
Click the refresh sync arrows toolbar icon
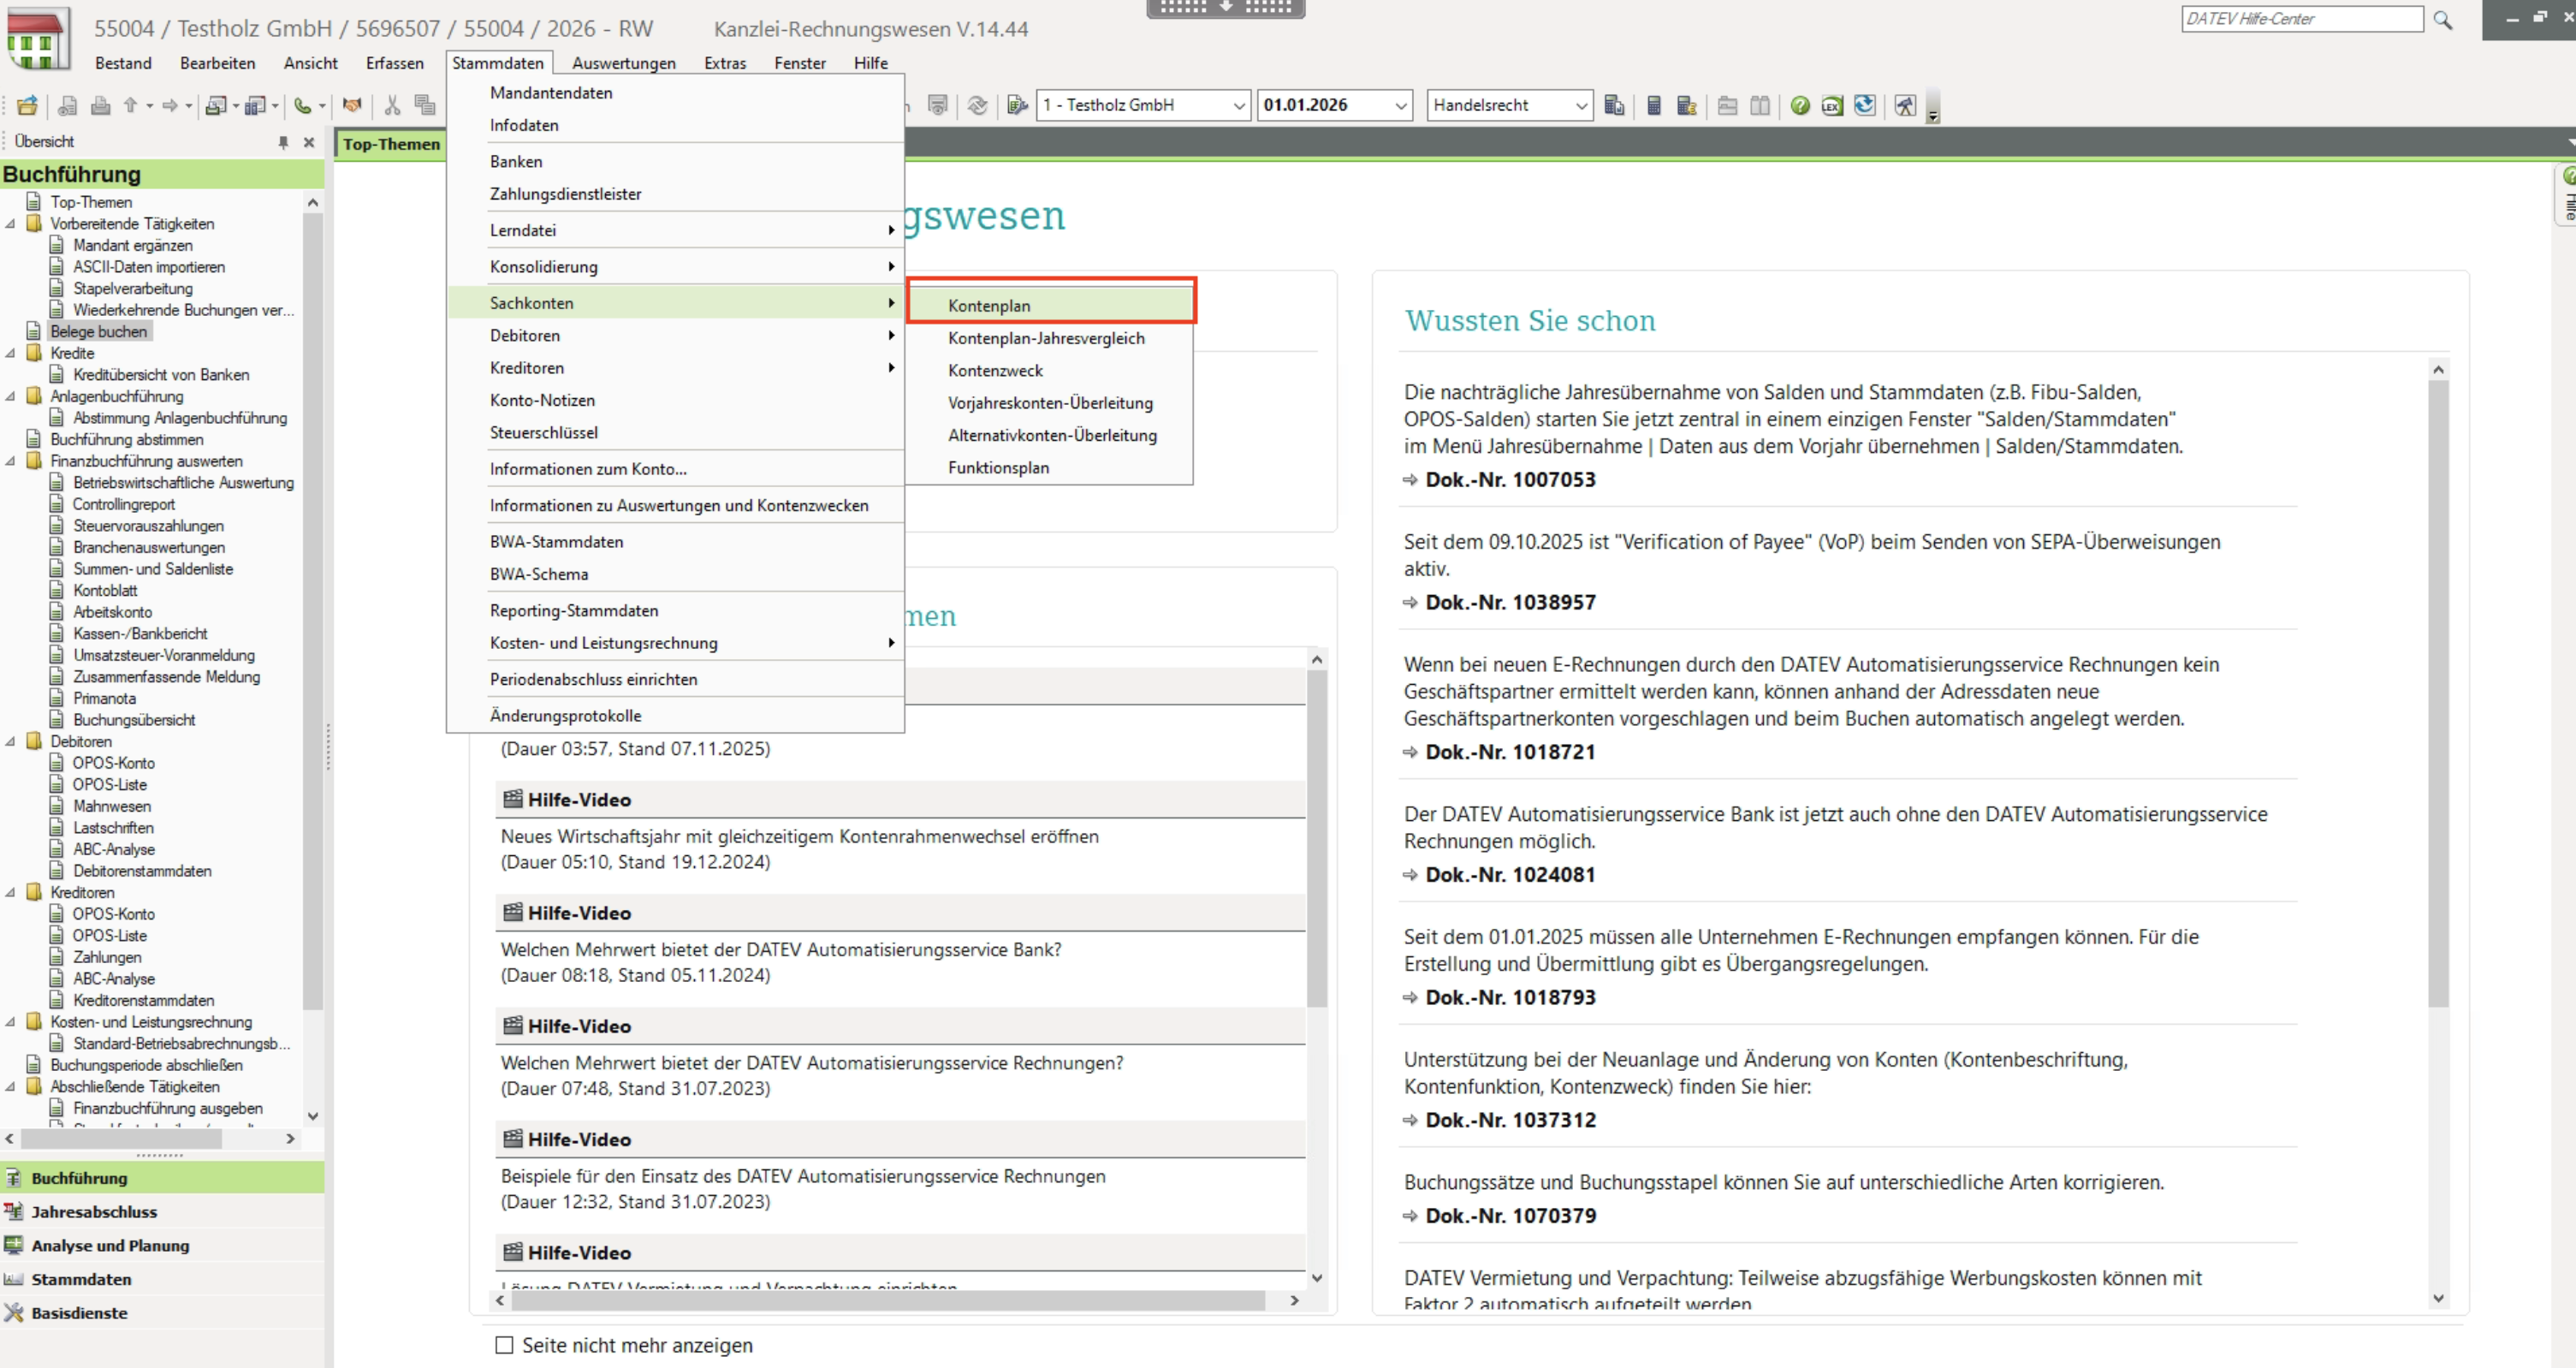point(977,105)
